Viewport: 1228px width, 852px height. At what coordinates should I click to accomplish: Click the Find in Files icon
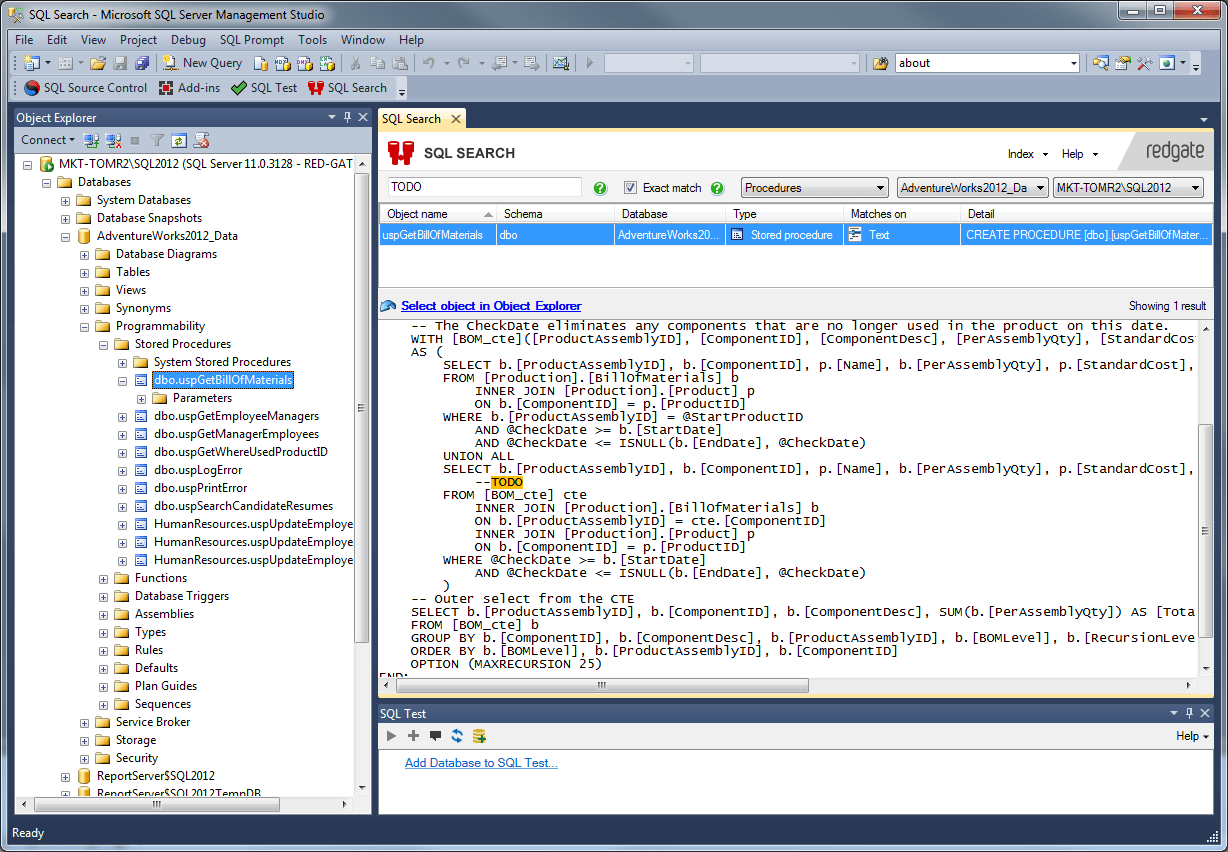880,63
